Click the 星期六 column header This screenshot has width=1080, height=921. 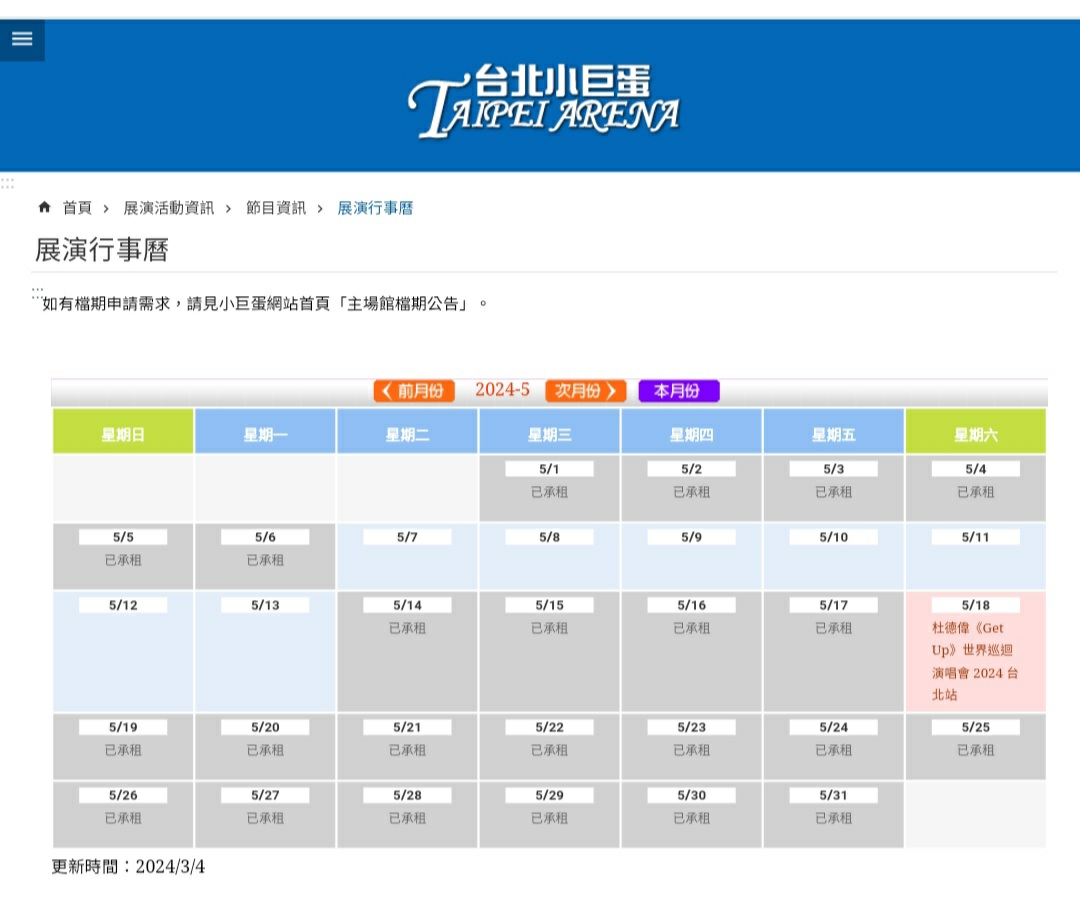coord(975,434)
